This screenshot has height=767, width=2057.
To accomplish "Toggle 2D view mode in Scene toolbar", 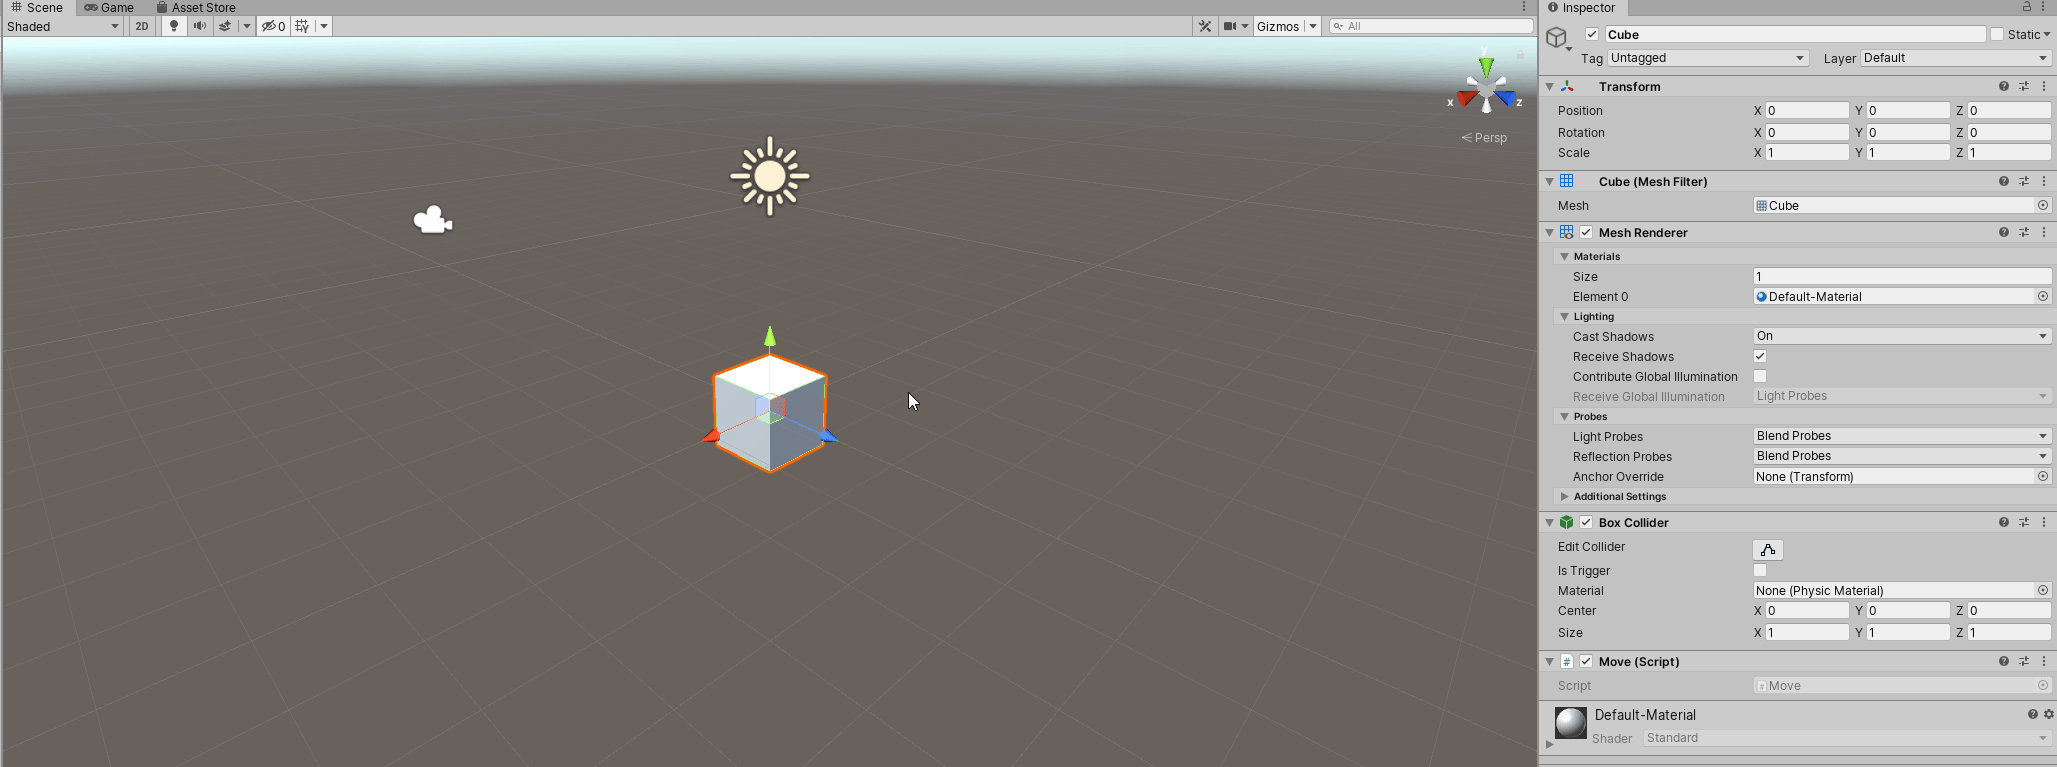I will (x=142, y=26).
